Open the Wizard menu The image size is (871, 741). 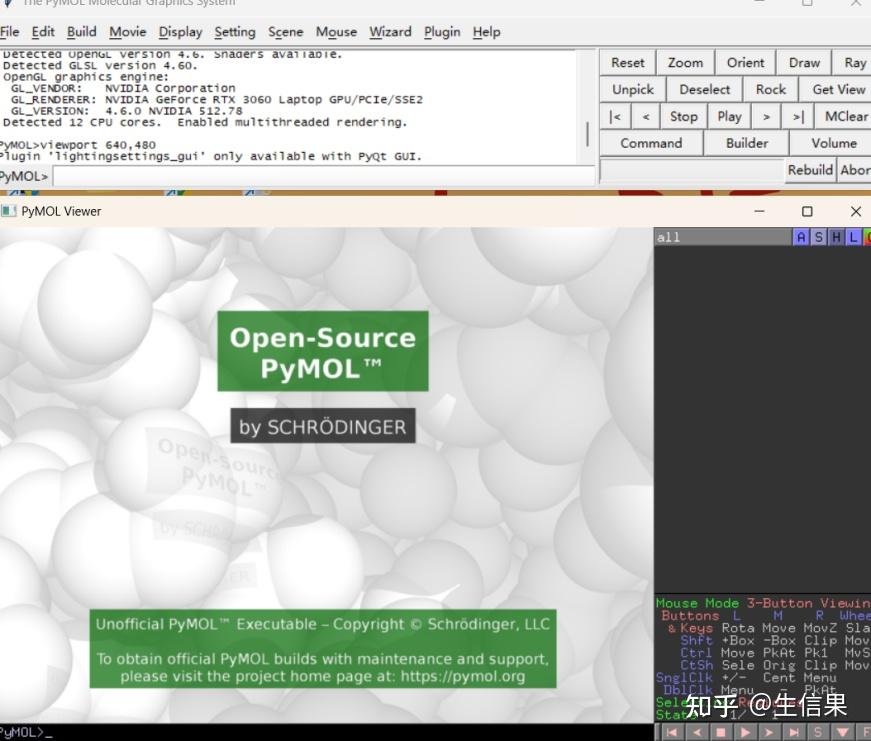pyautogui.click(x=391, y=32)
